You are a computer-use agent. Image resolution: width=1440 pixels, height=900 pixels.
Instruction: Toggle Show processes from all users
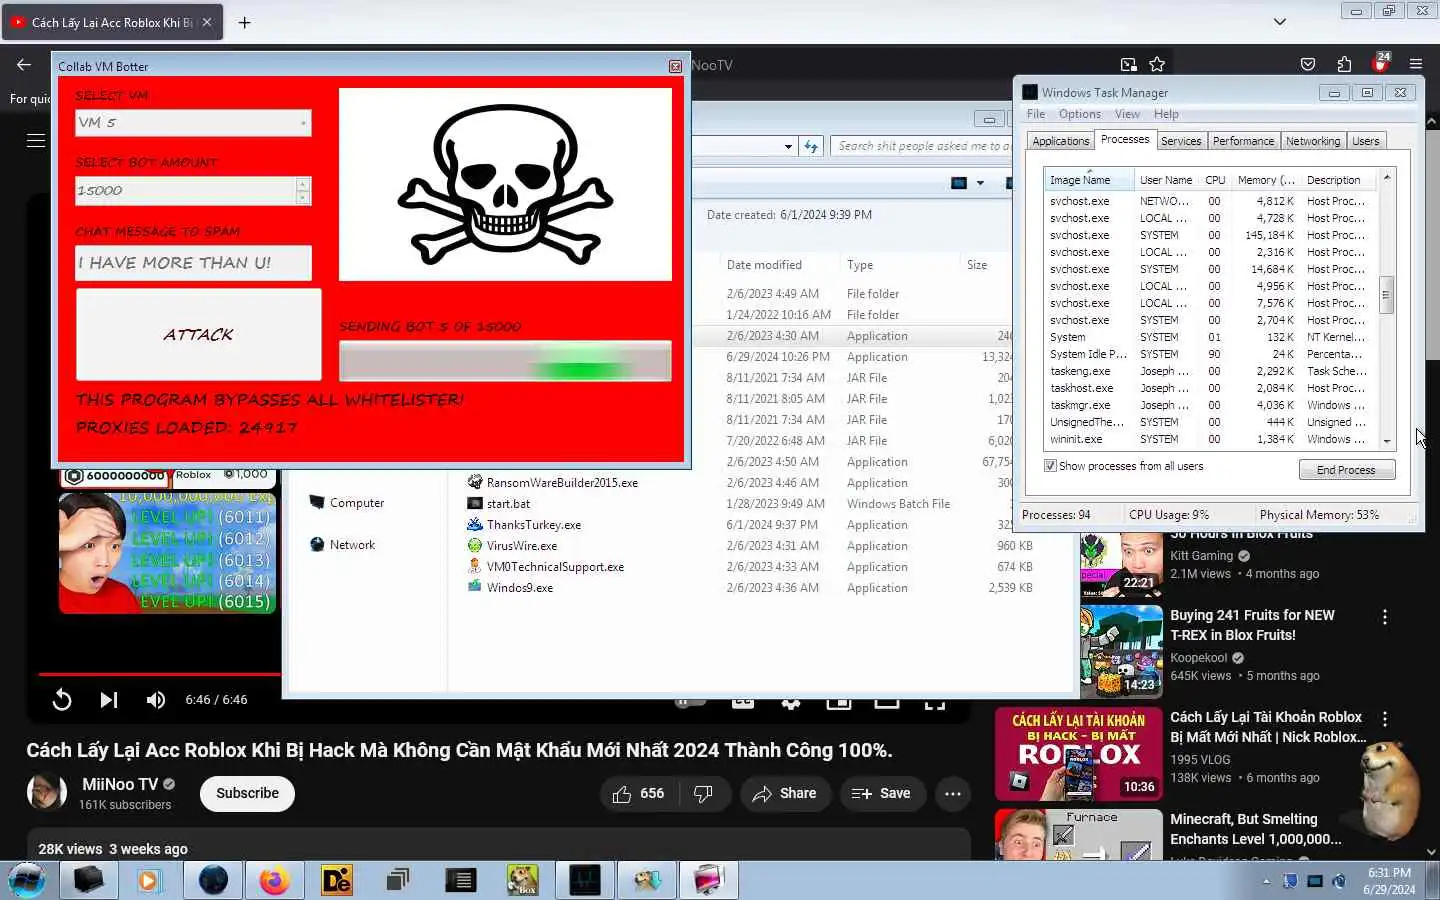[x=1050, y=466]
